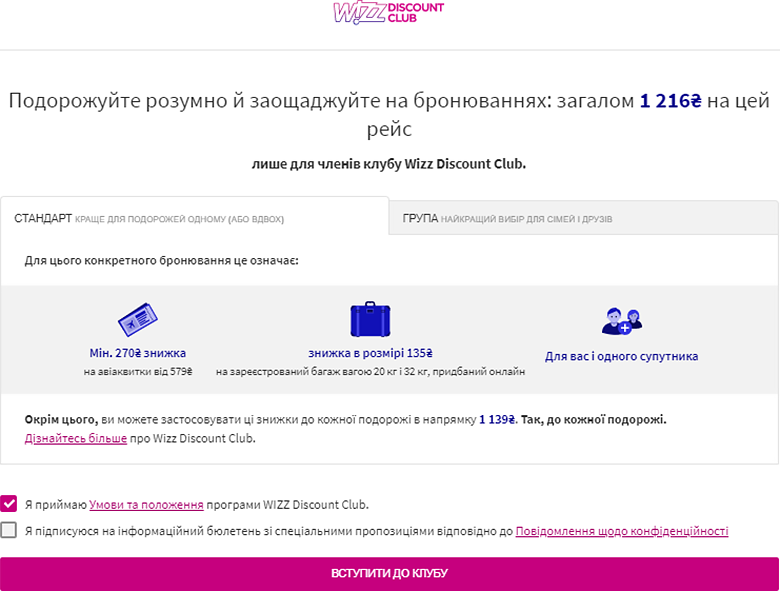Image resolution: width=780 pixels, height=591 pixels.
Task: Click the знижка в розмірі 135₴ label
Action: [370, 353]
